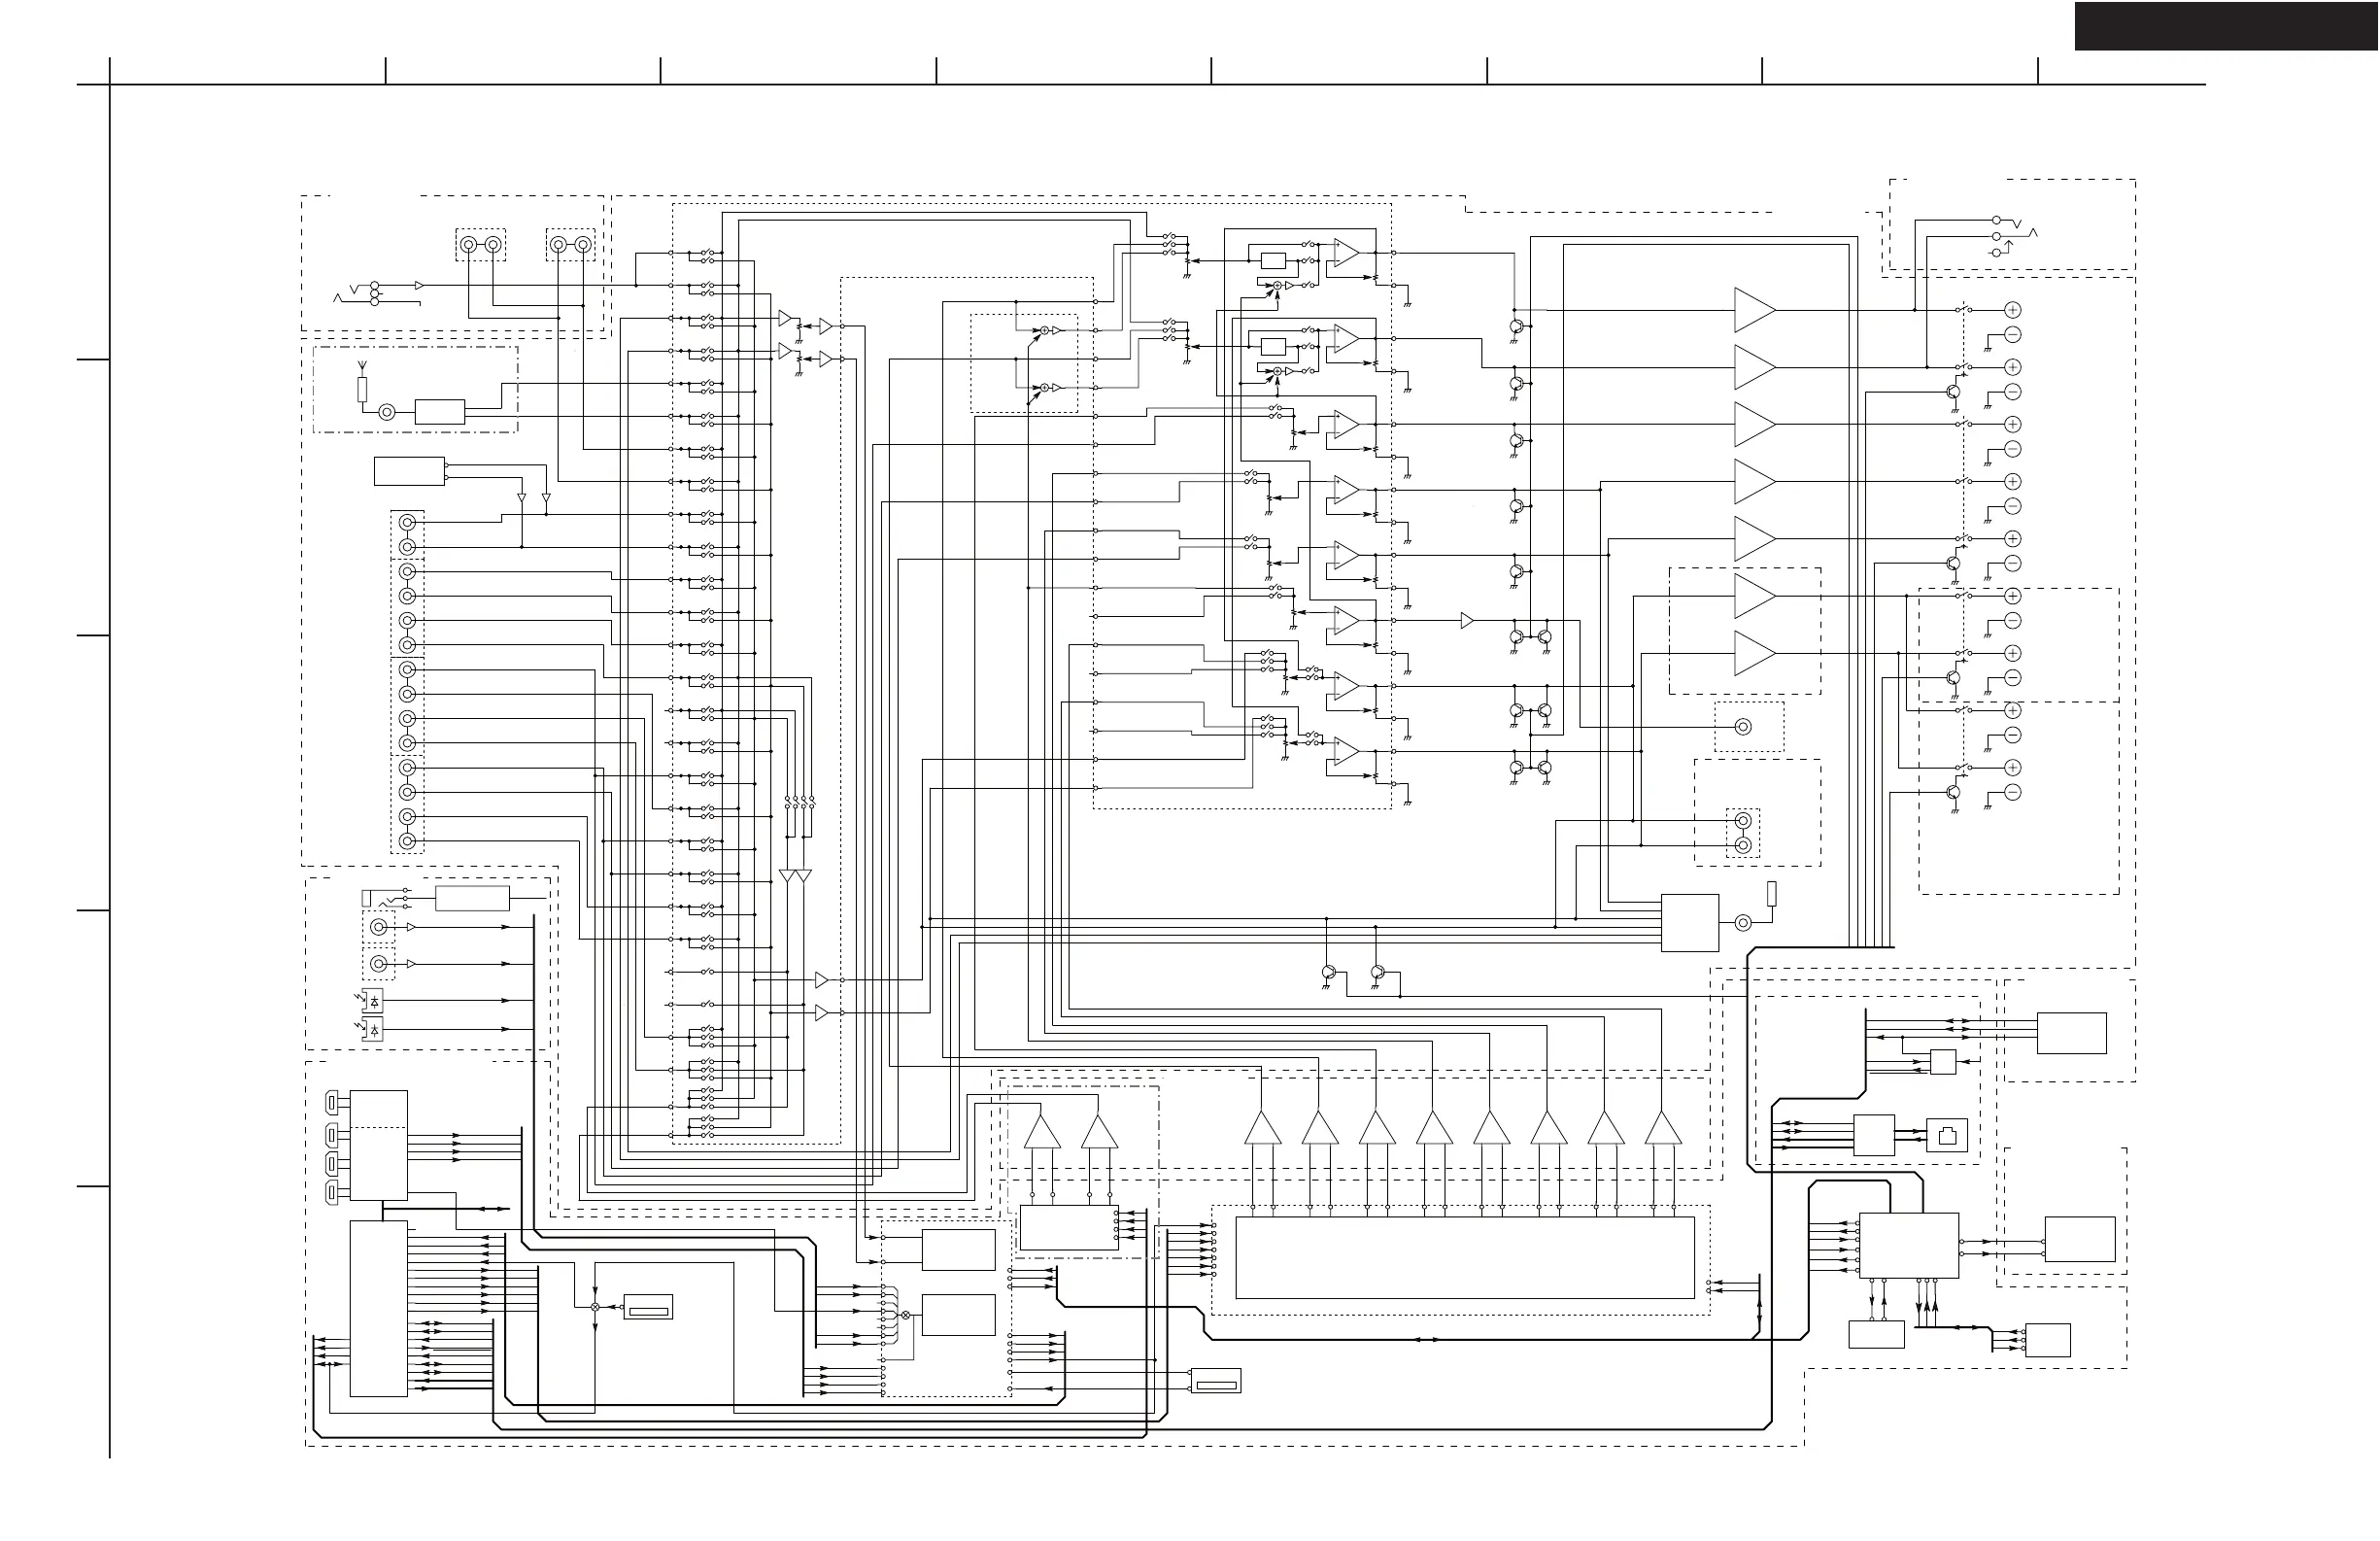Image resolution: width=2380 pixels, height=1541 pixels.
Task: Click the bar-display box beside the left mixer node
Action: [648, 1307]
